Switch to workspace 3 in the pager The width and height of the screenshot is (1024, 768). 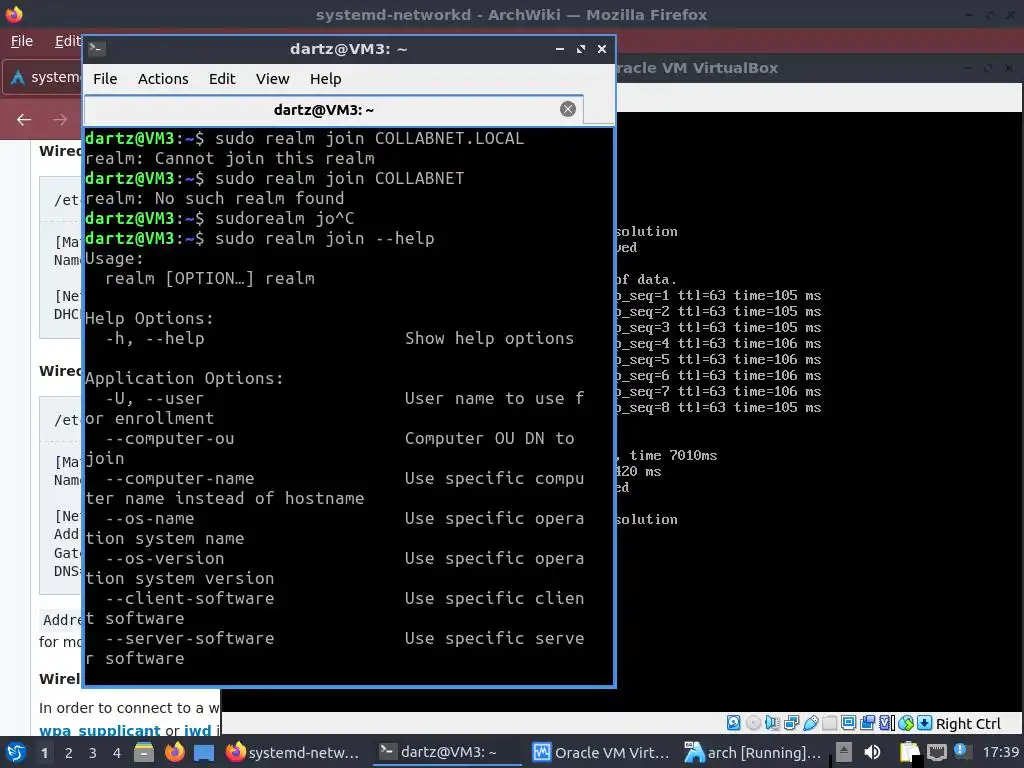(93, 753)
